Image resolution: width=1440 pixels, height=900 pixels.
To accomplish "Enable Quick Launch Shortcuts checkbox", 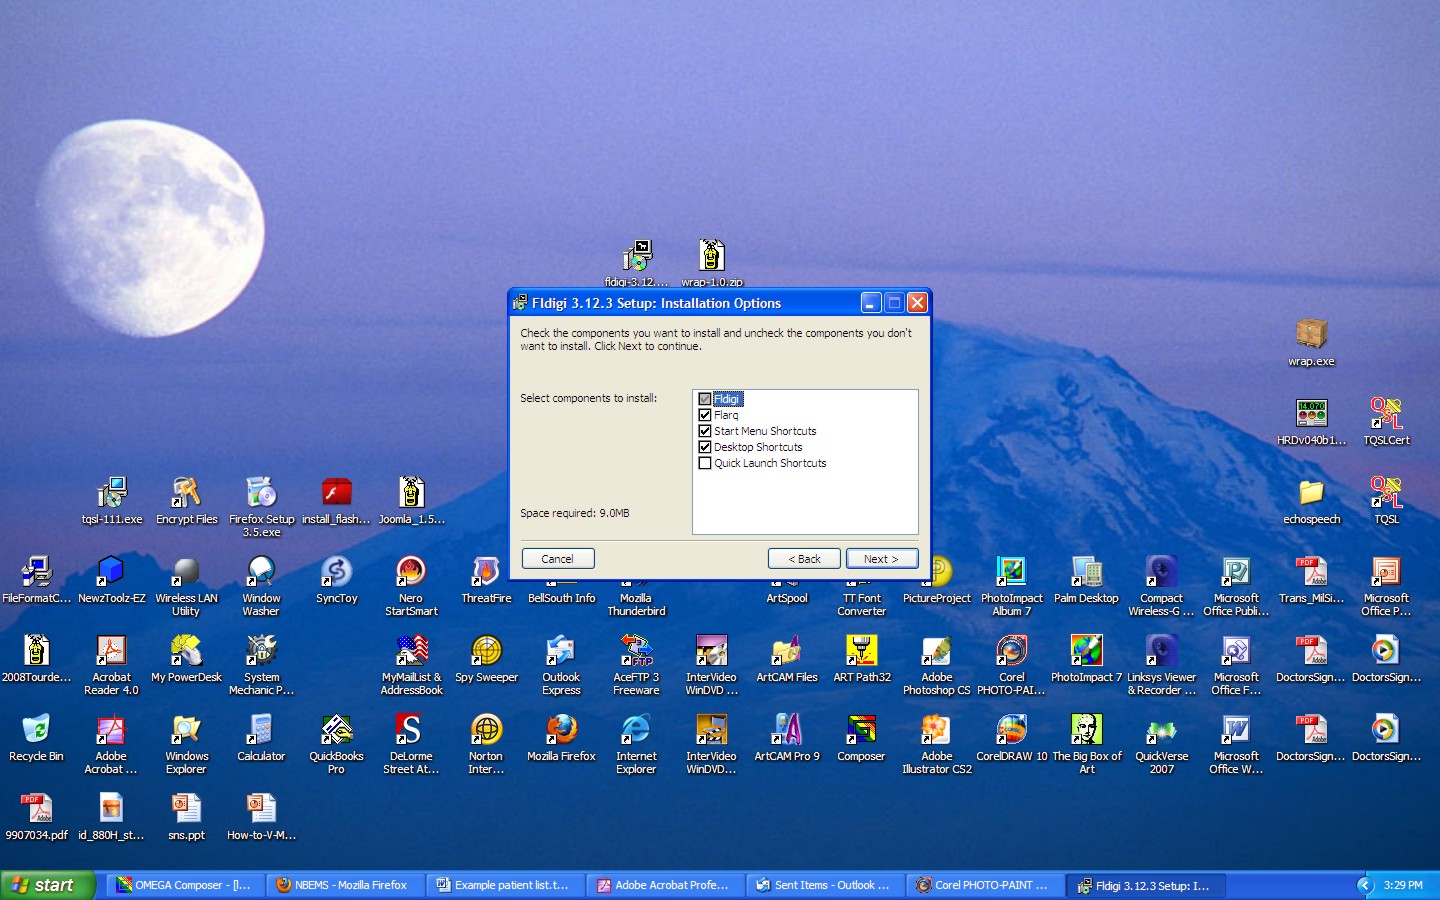I will (x=705, y=463).
